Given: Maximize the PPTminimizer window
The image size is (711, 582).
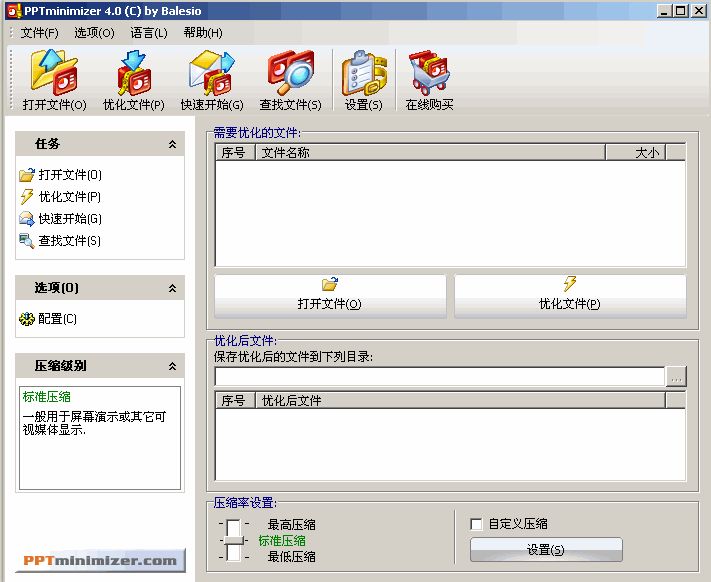Looking at the screenshot, I should click(x=681, y=11).
